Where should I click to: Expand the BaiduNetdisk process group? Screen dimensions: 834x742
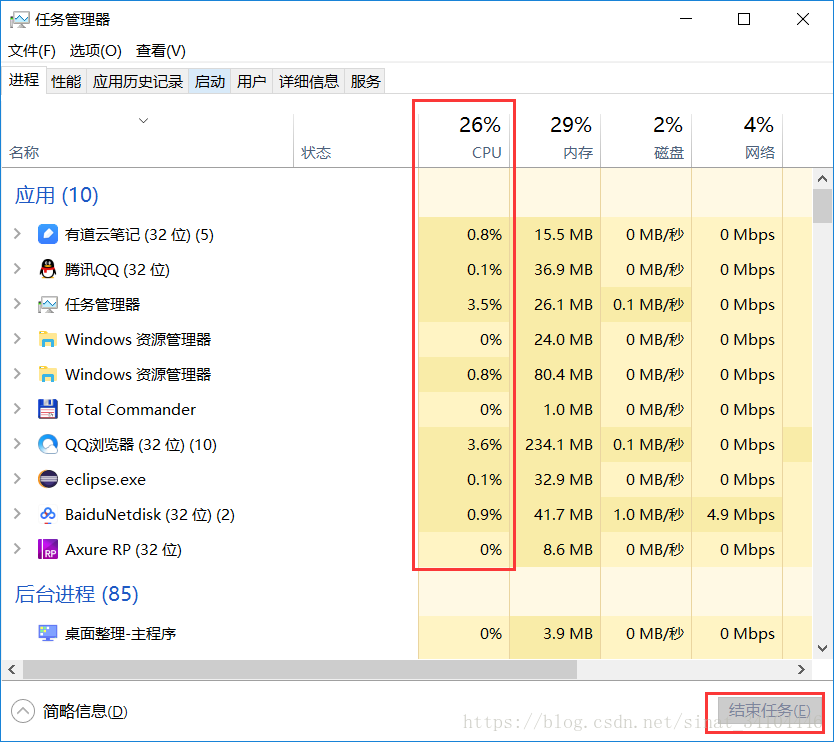[18, 514]
